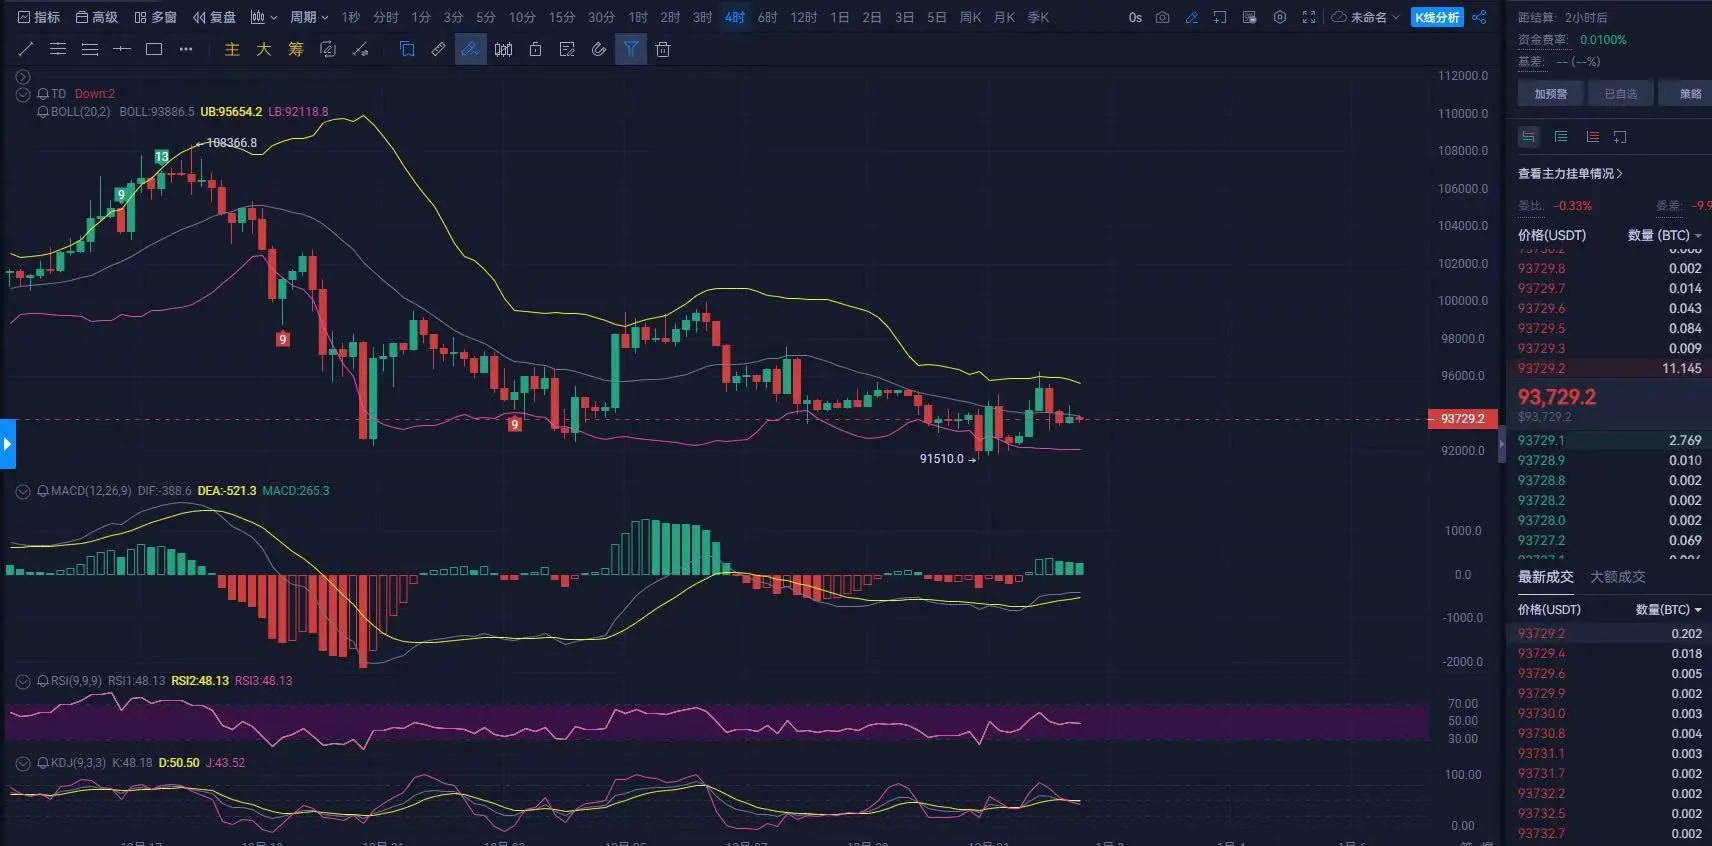Viewport: 1712px width, 846px height.
Task: Click the BOLL indicator alert bell
Action: [43, 112]
